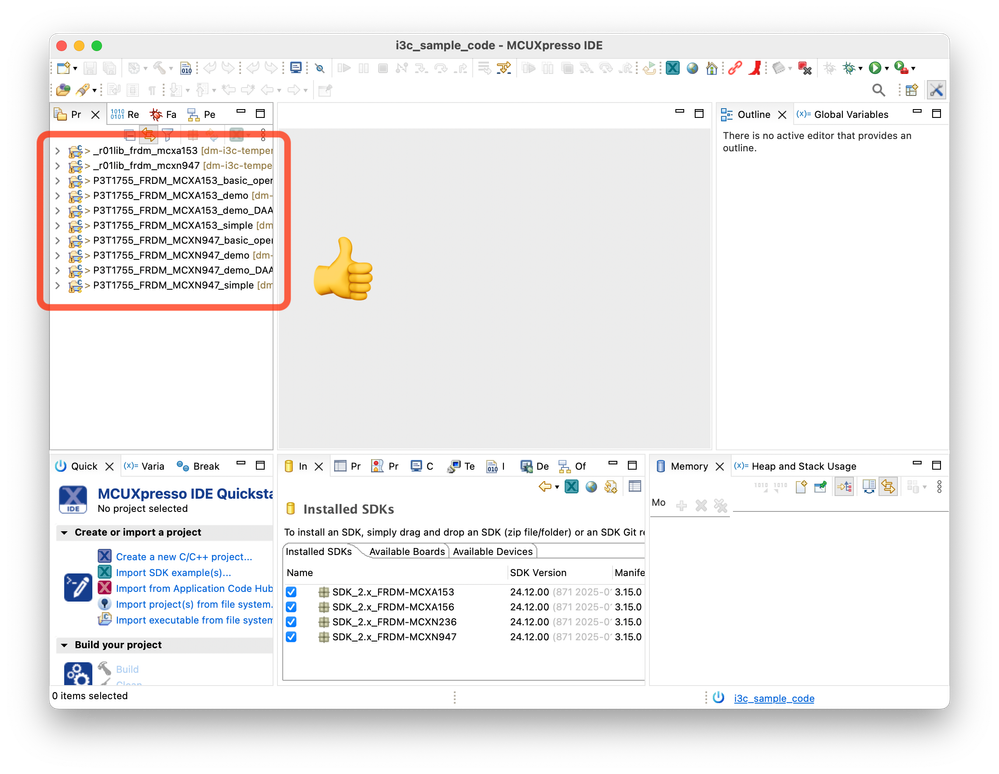Viewport: 999px width, 774px height.
Task: Click the Open Perspective icon
Action: coord(912,90)
